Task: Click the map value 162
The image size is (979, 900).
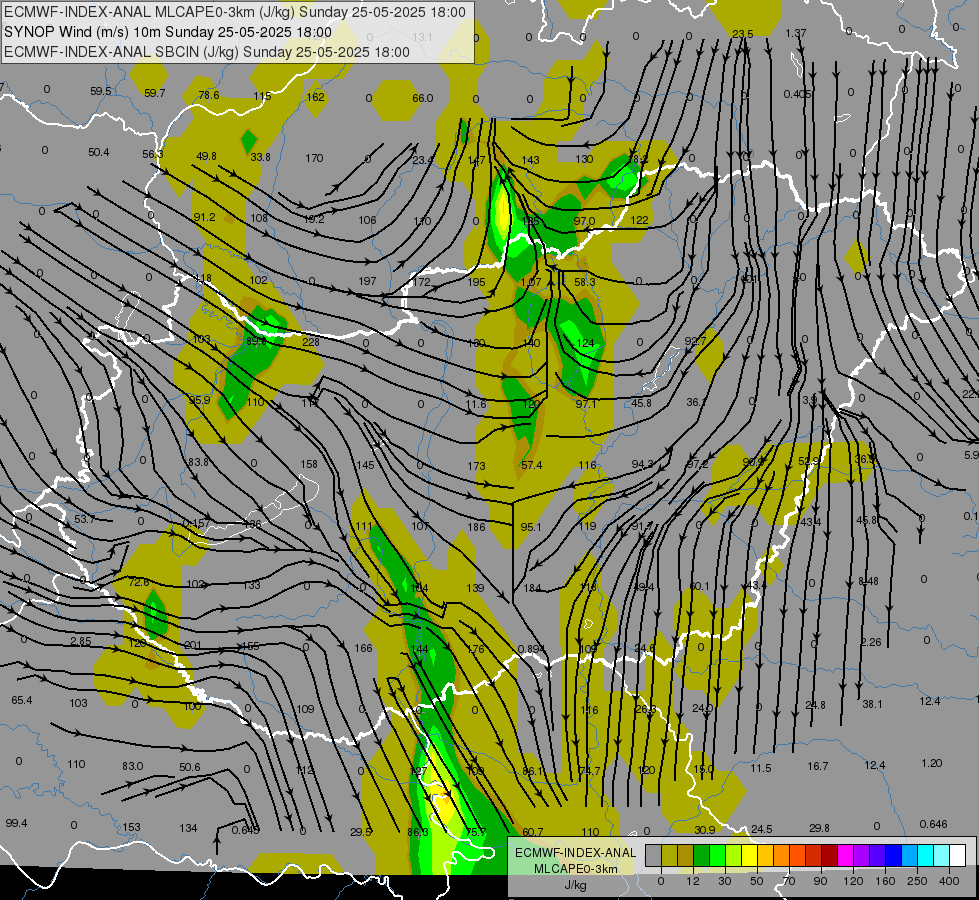Action: tap(315, 97)
